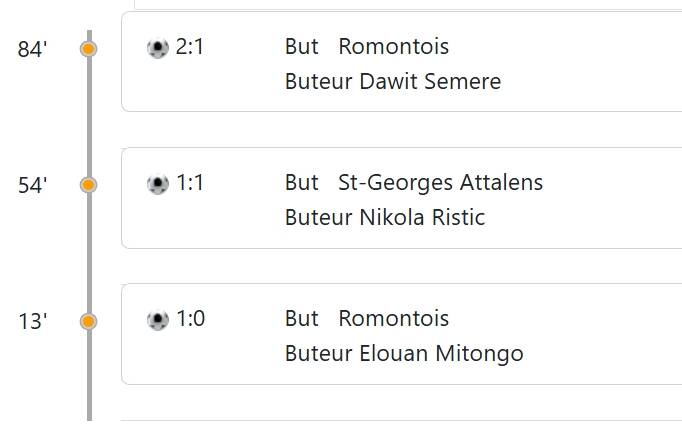Image resolution: width=682 pixels, height=426 pixels.
Task: Click the 1:0 score text
Action: point(190,319)
